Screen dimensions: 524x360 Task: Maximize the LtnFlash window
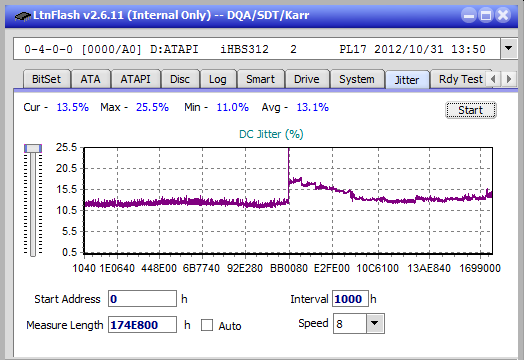486,15
